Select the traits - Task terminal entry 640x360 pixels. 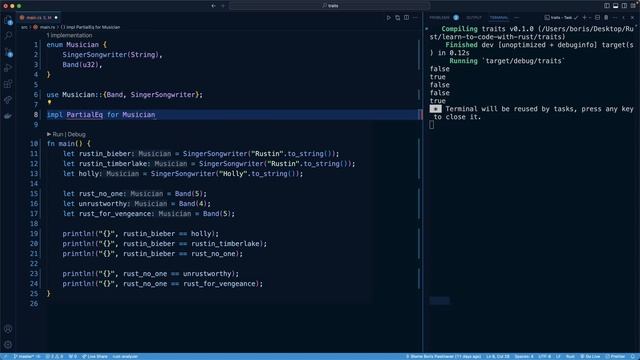pyautogui.click(x=561, y=18)
